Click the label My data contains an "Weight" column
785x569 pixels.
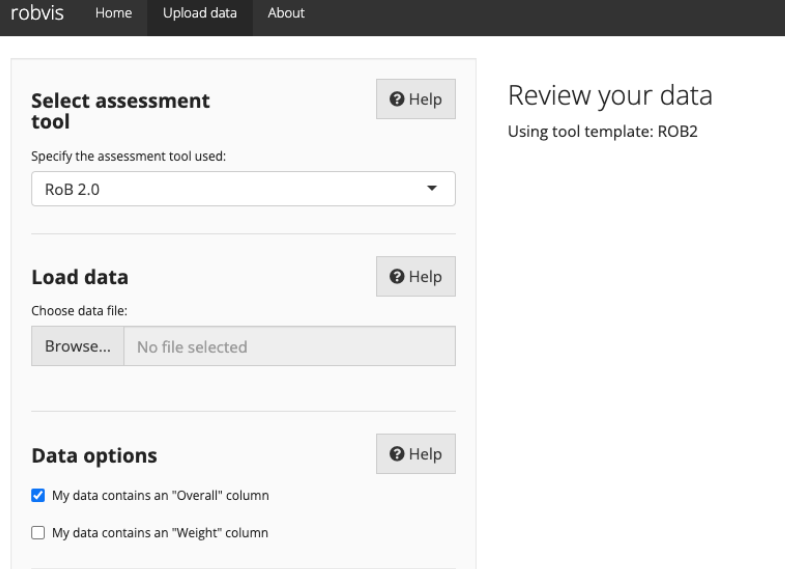160,532
